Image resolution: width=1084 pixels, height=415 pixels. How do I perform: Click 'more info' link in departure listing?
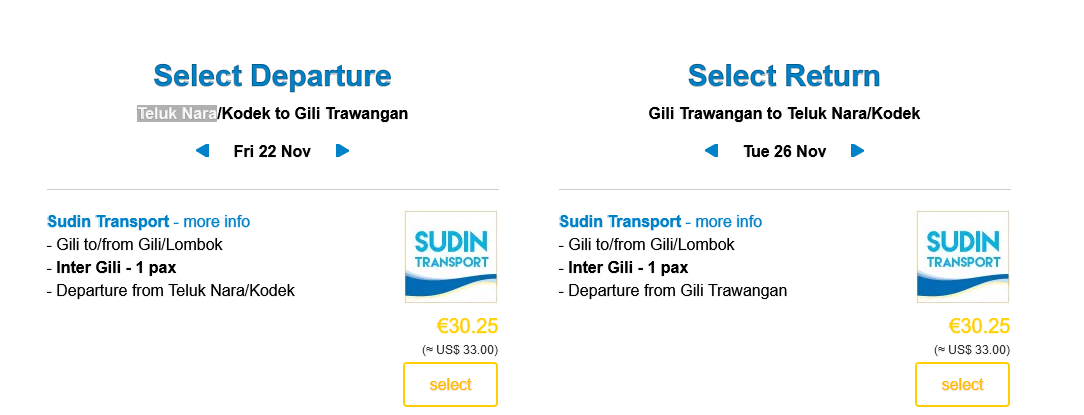pyautogui.click(x=217, y=221)
